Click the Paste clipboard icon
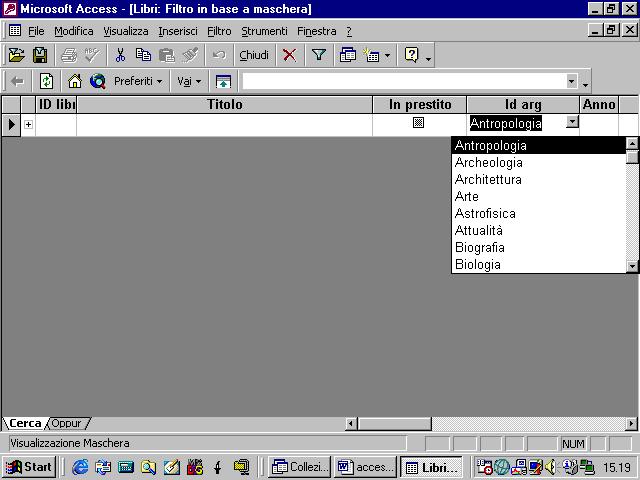640x480 pixels. click(167, 55)
